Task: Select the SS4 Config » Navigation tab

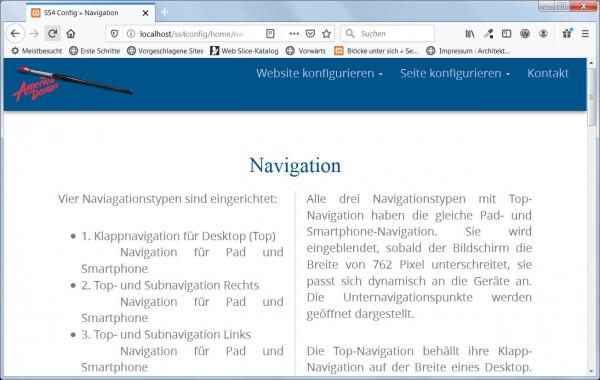Action: (91, 13)
